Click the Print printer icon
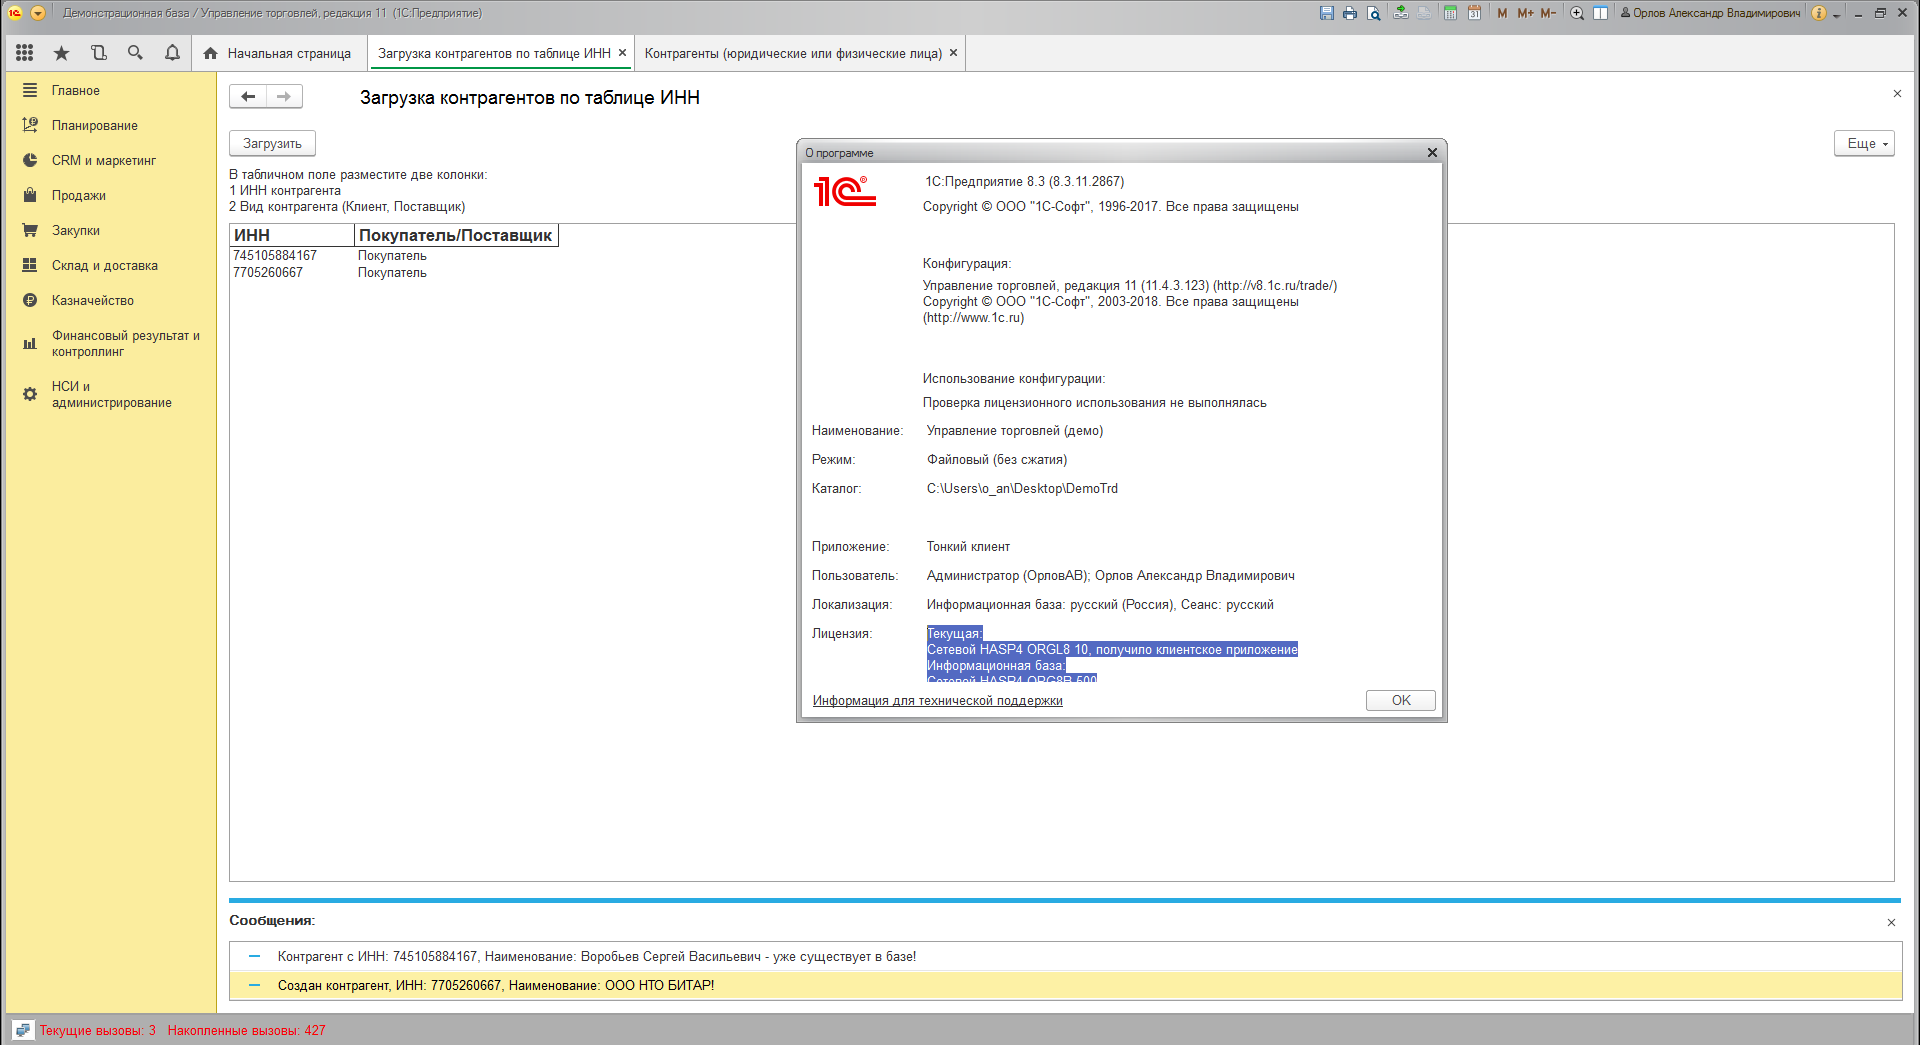1920x1045 pixels. click(1350, 13)
